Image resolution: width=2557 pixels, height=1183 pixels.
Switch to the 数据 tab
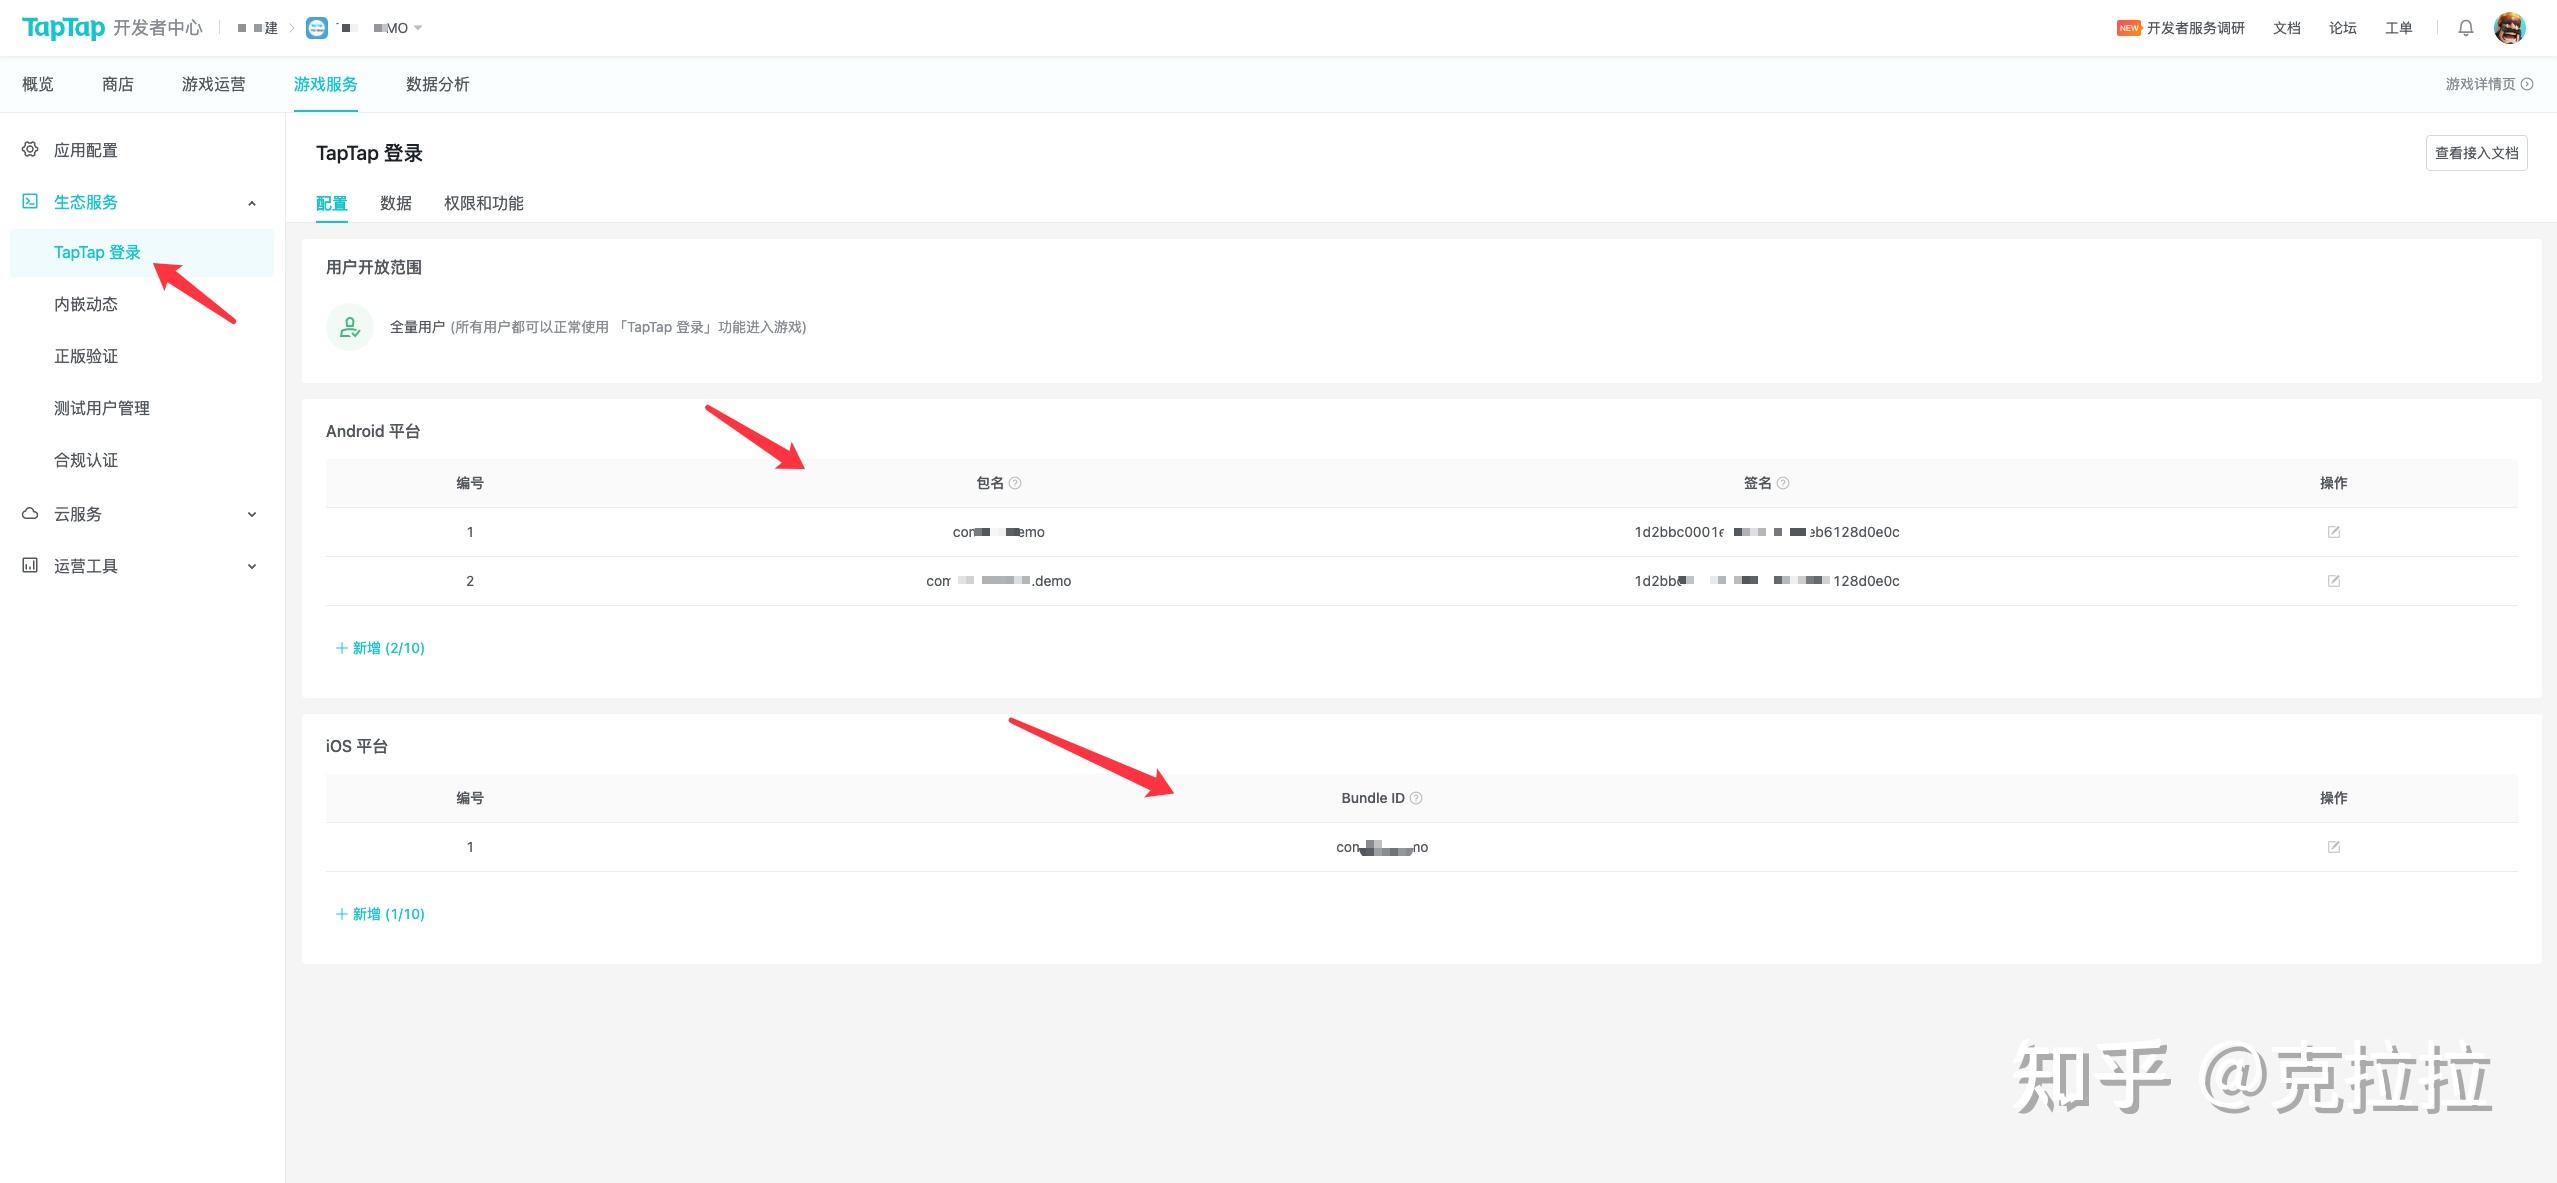[395, 203]
